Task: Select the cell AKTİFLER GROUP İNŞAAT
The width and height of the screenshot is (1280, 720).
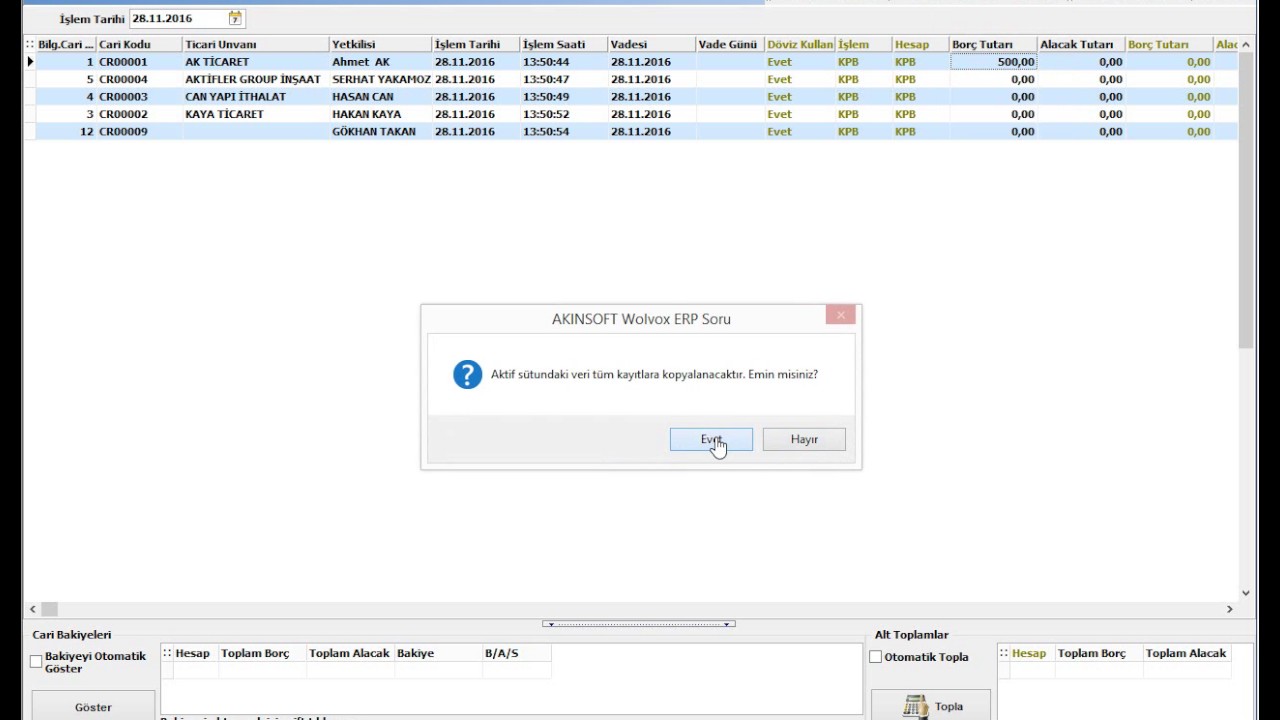Action: [255, 79]
